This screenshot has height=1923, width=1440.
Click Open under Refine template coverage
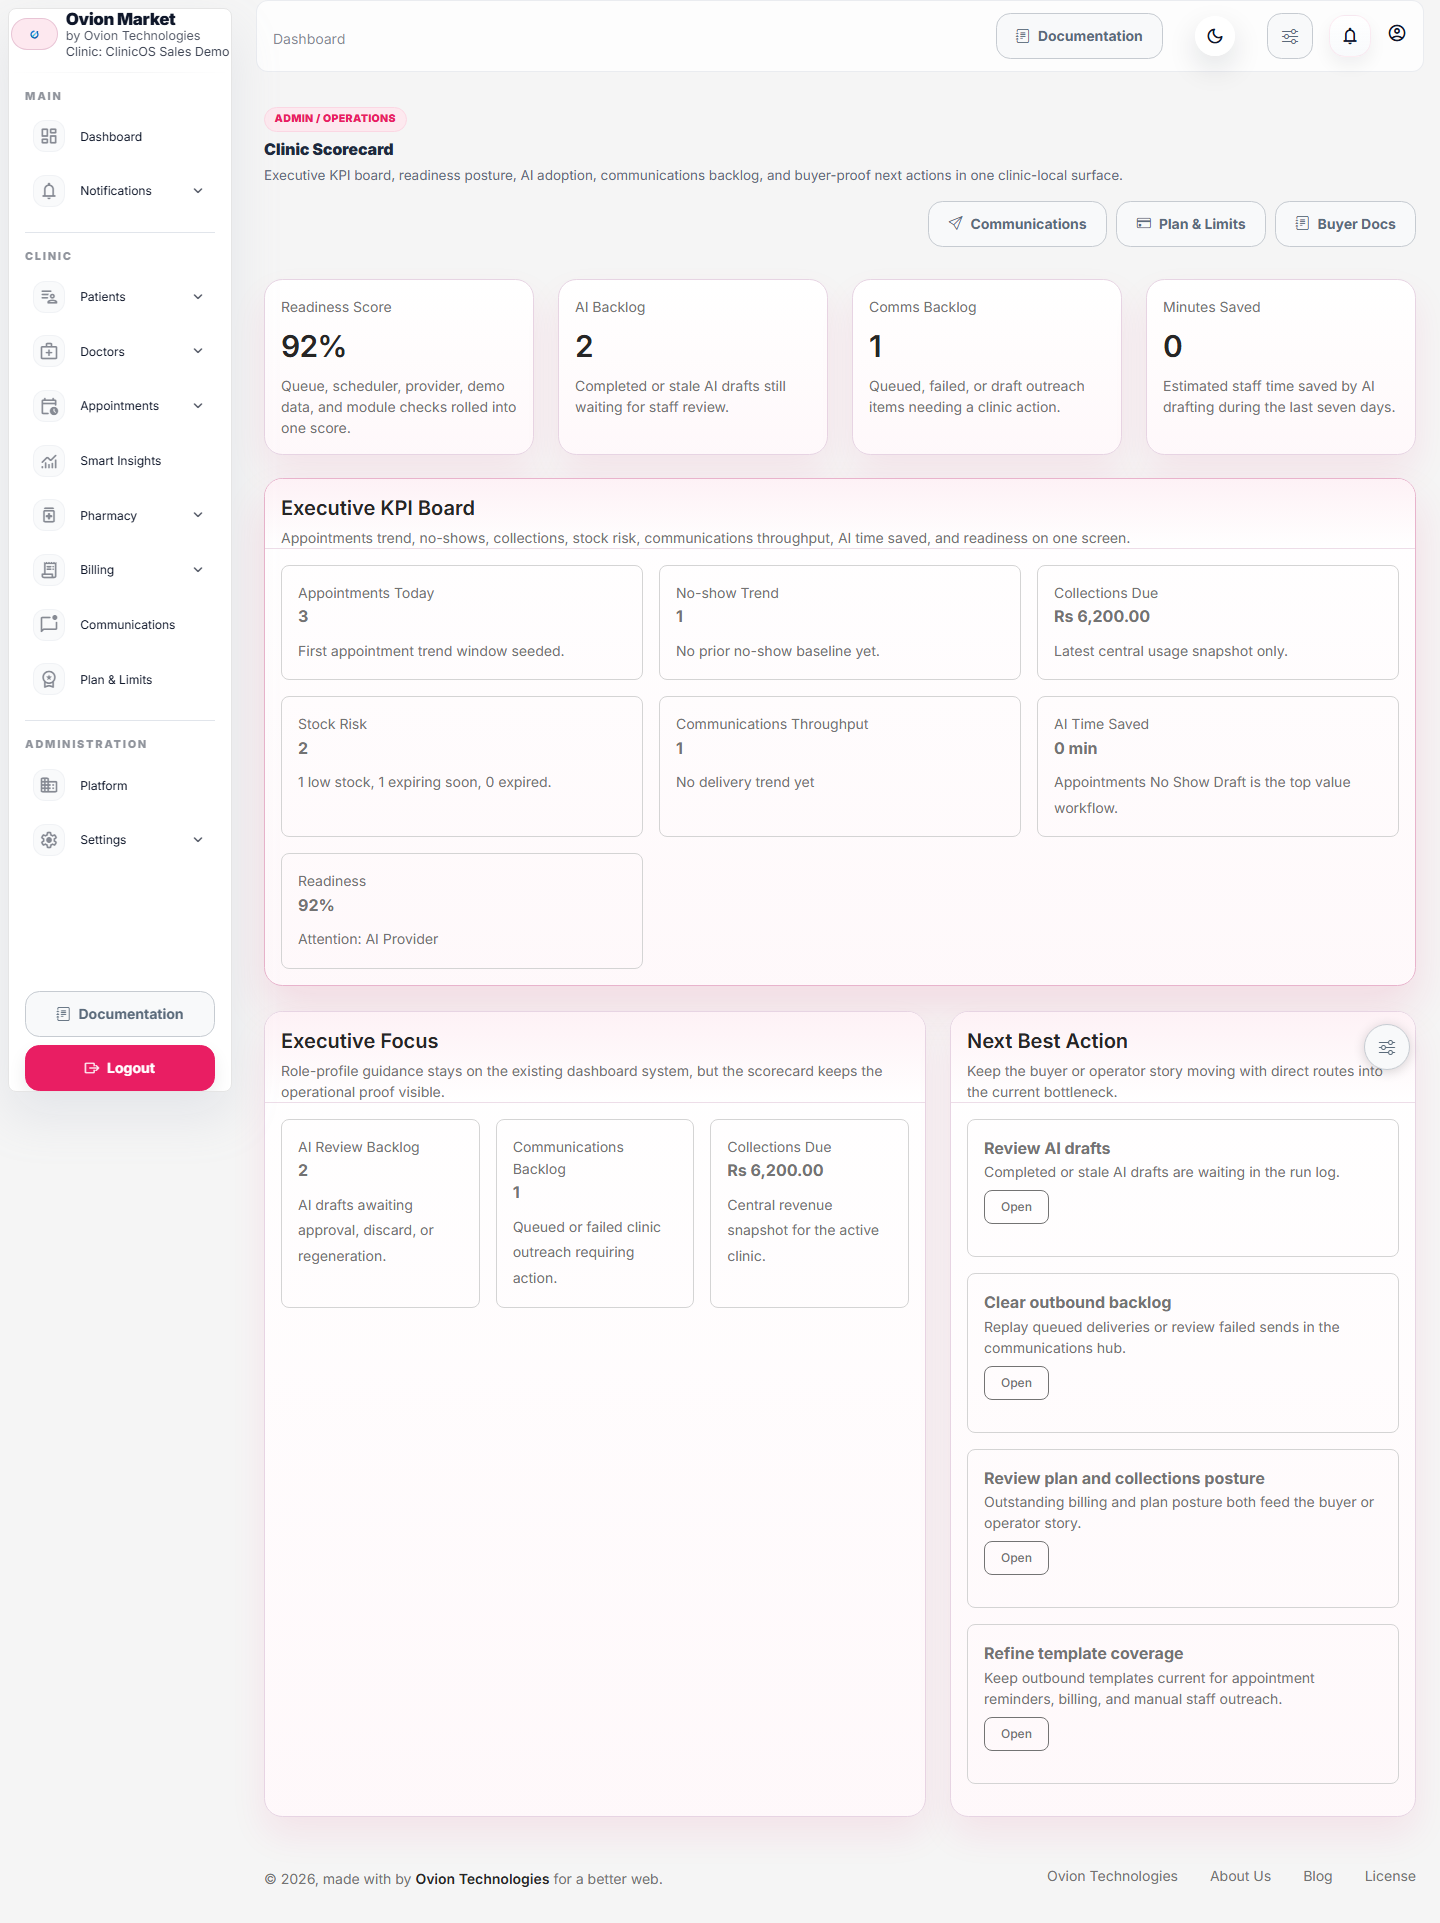[x=1016, y=1734]
